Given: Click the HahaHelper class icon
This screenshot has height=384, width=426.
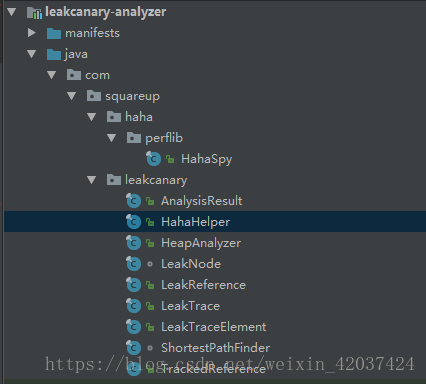Looking at the screenshot, I should click(x=133, y=222).
